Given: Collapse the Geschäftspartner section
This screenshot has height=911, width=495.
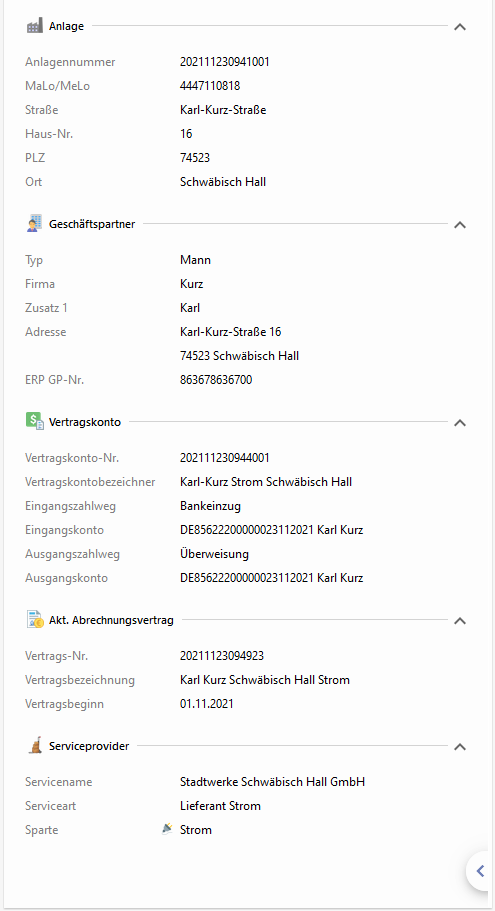Looking at the screenshot, I should point(460,224).
